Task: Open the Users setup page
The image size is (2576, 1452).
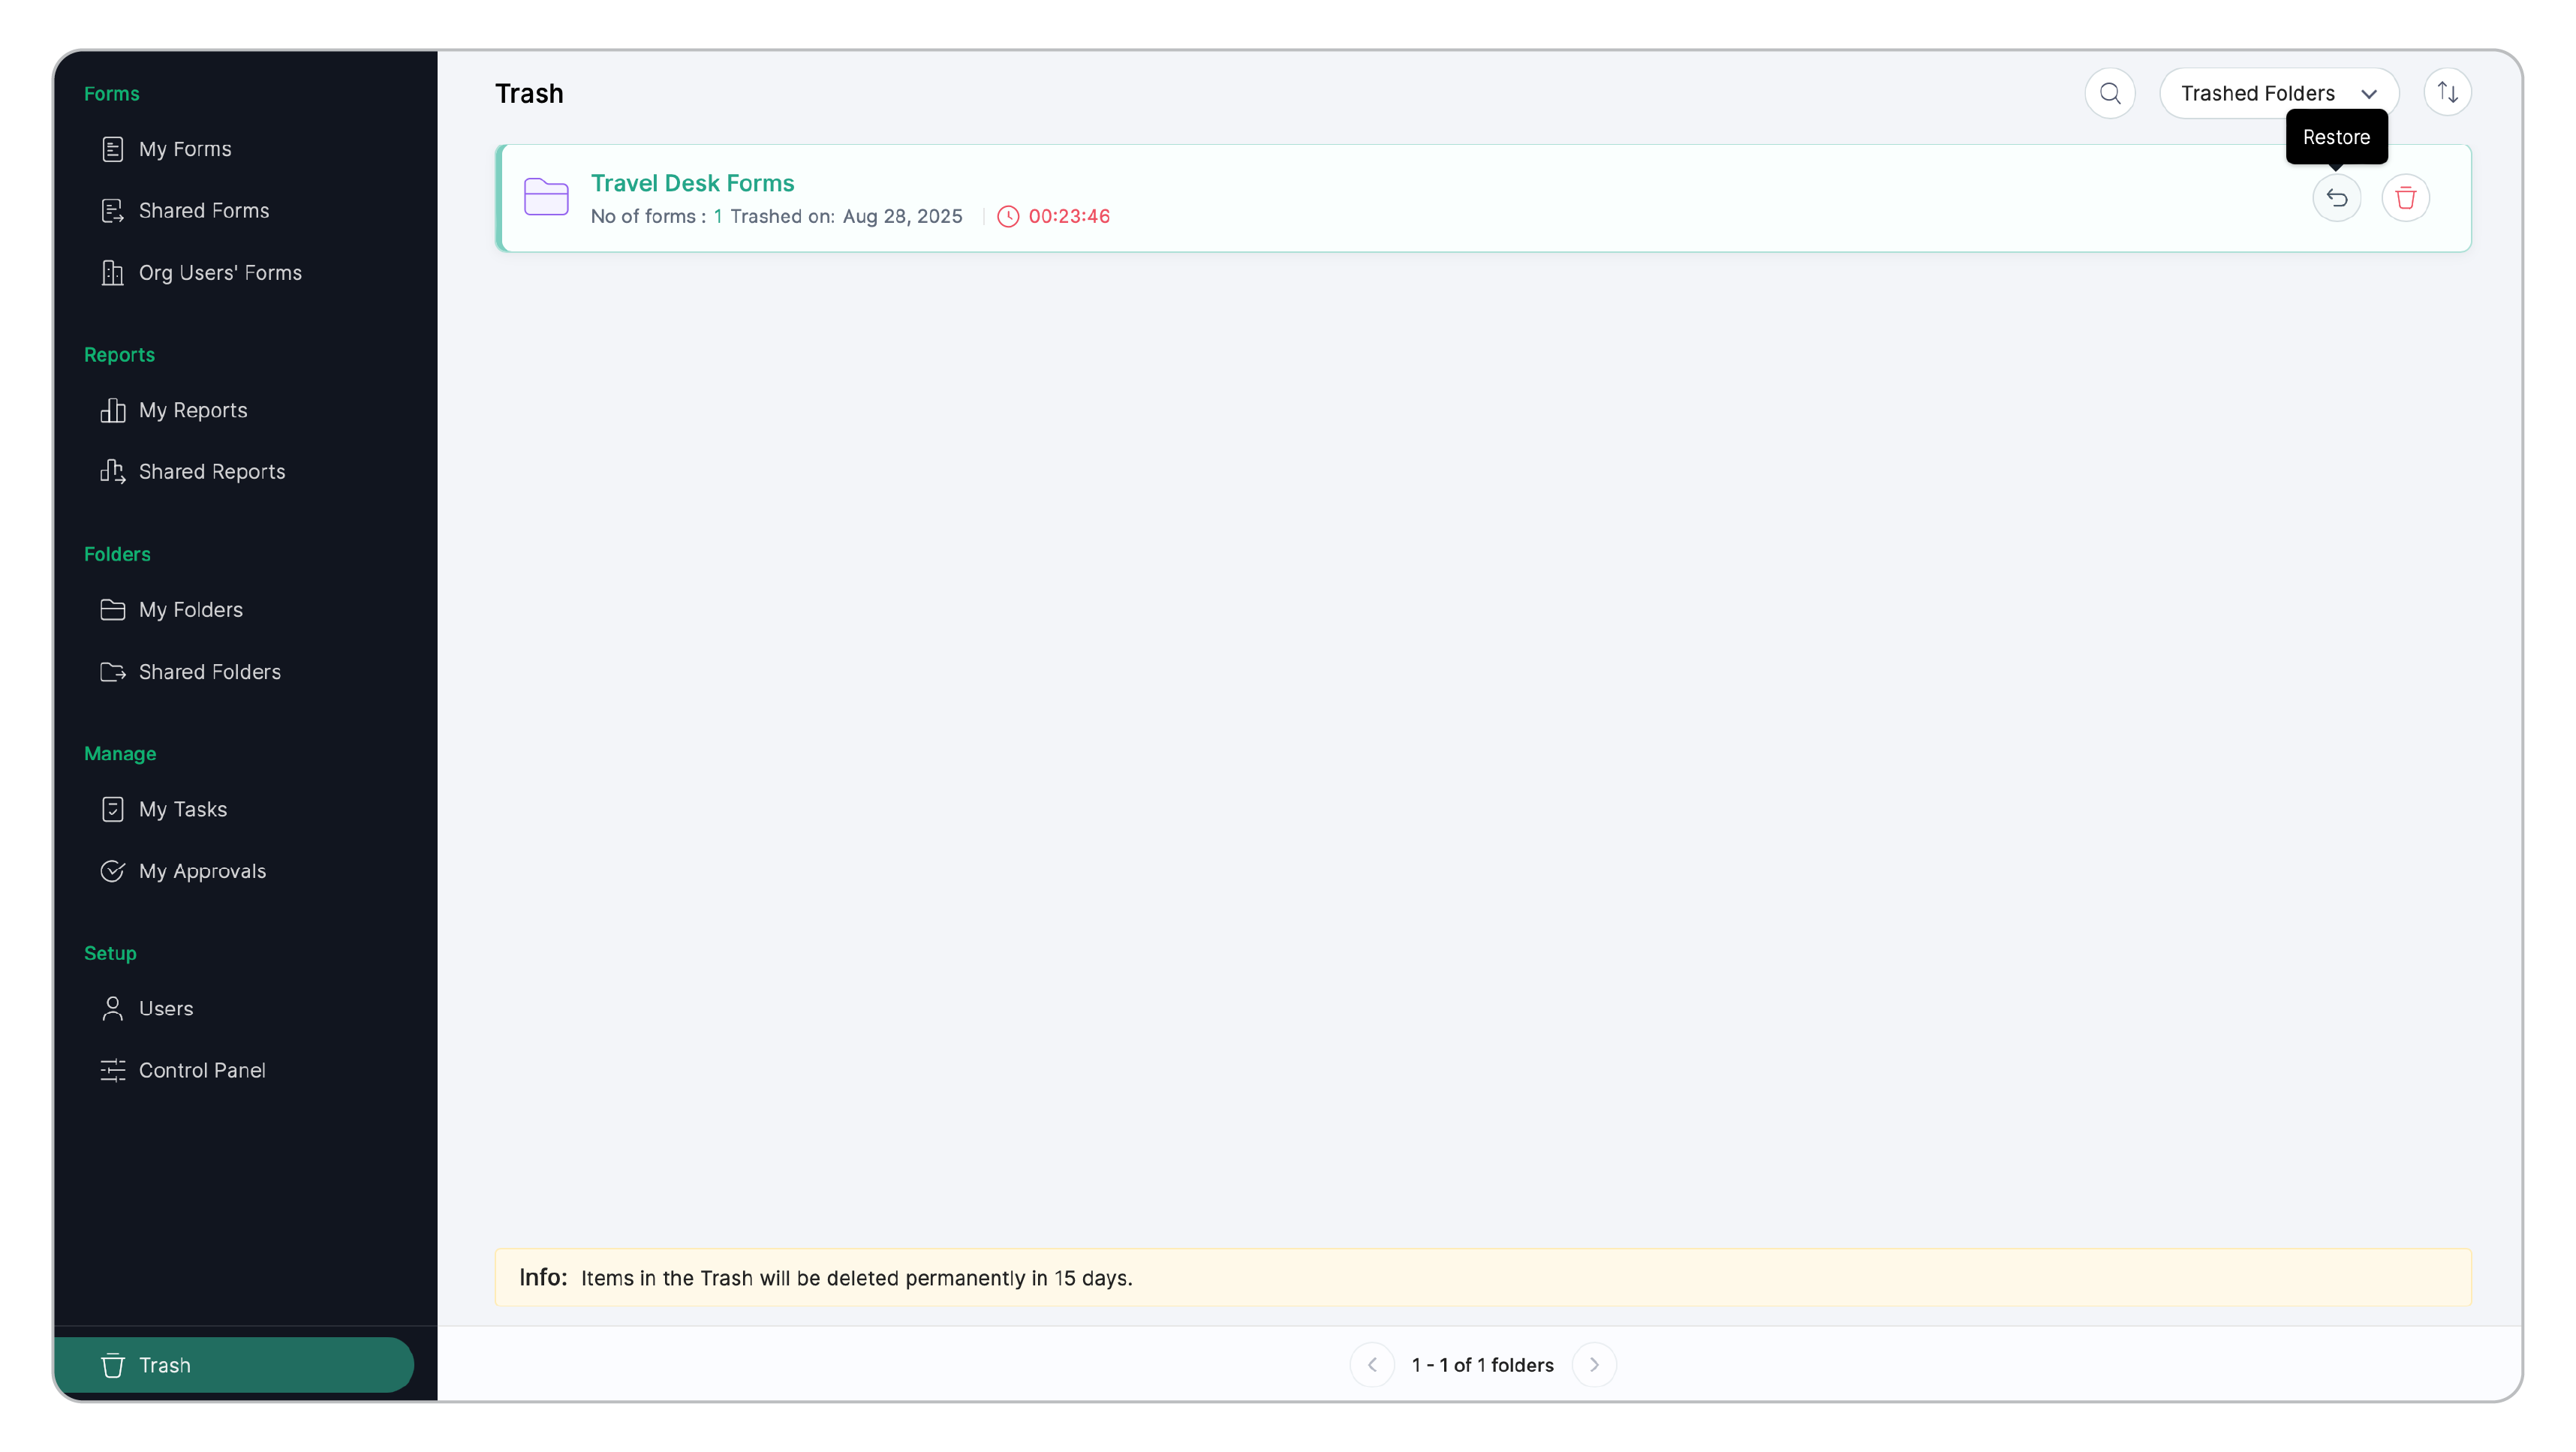Action: point(166,1008)
